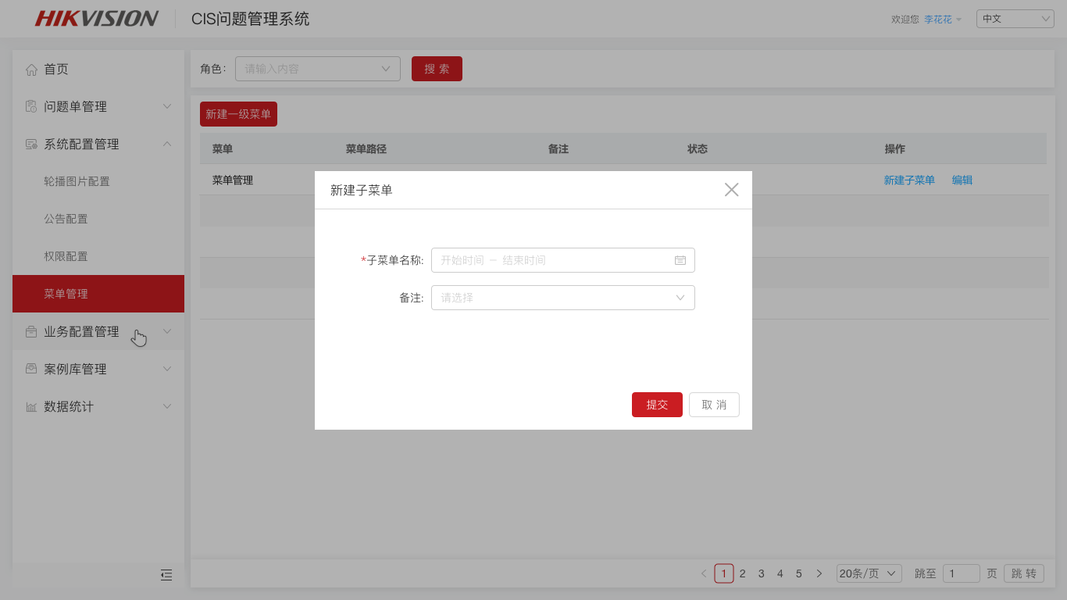Go to page 1
The width and height of the screenshot is (1067, 600).
click(724, 573)
